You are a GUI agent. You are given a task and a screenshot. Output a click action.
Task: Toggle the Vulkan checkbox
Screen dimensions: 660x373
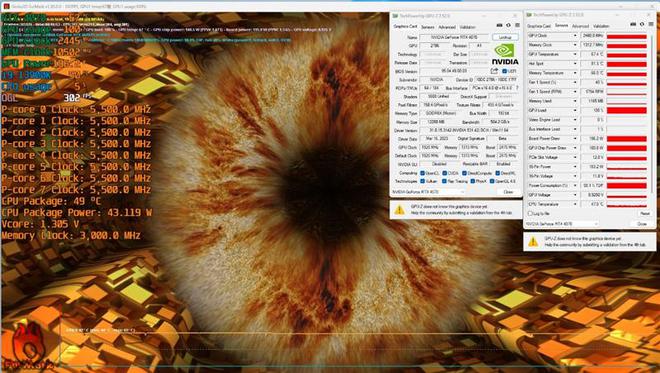click(422, 181)
